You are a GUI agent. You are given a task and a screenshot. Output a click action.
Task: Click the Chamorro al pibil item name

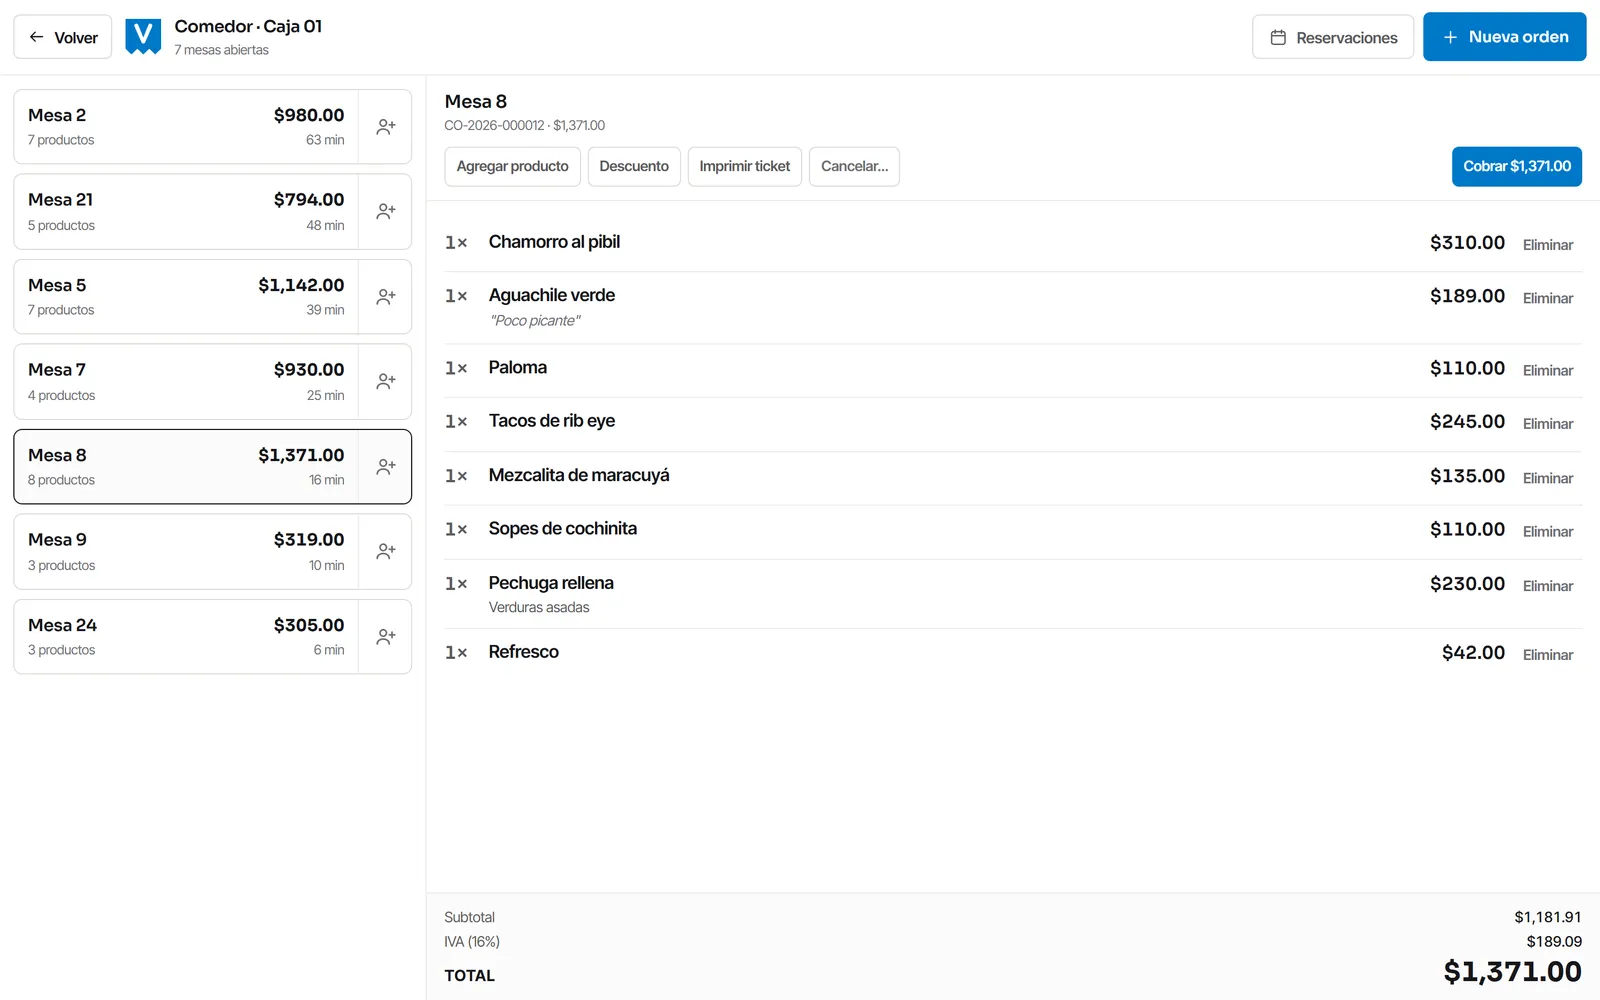[x=554, y=242]
